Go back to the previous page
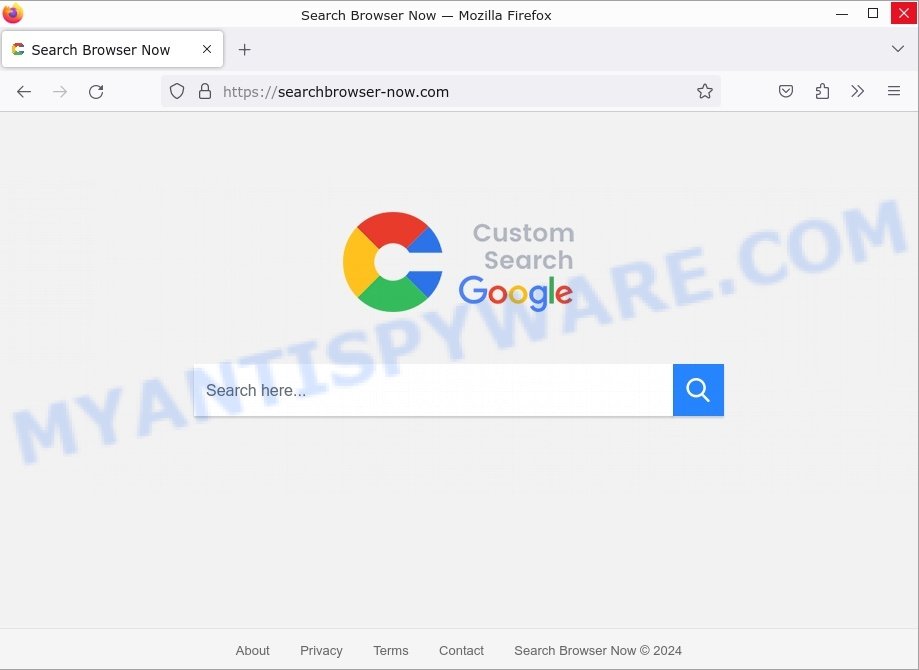 pyautogui.click(x=24, y=91)
